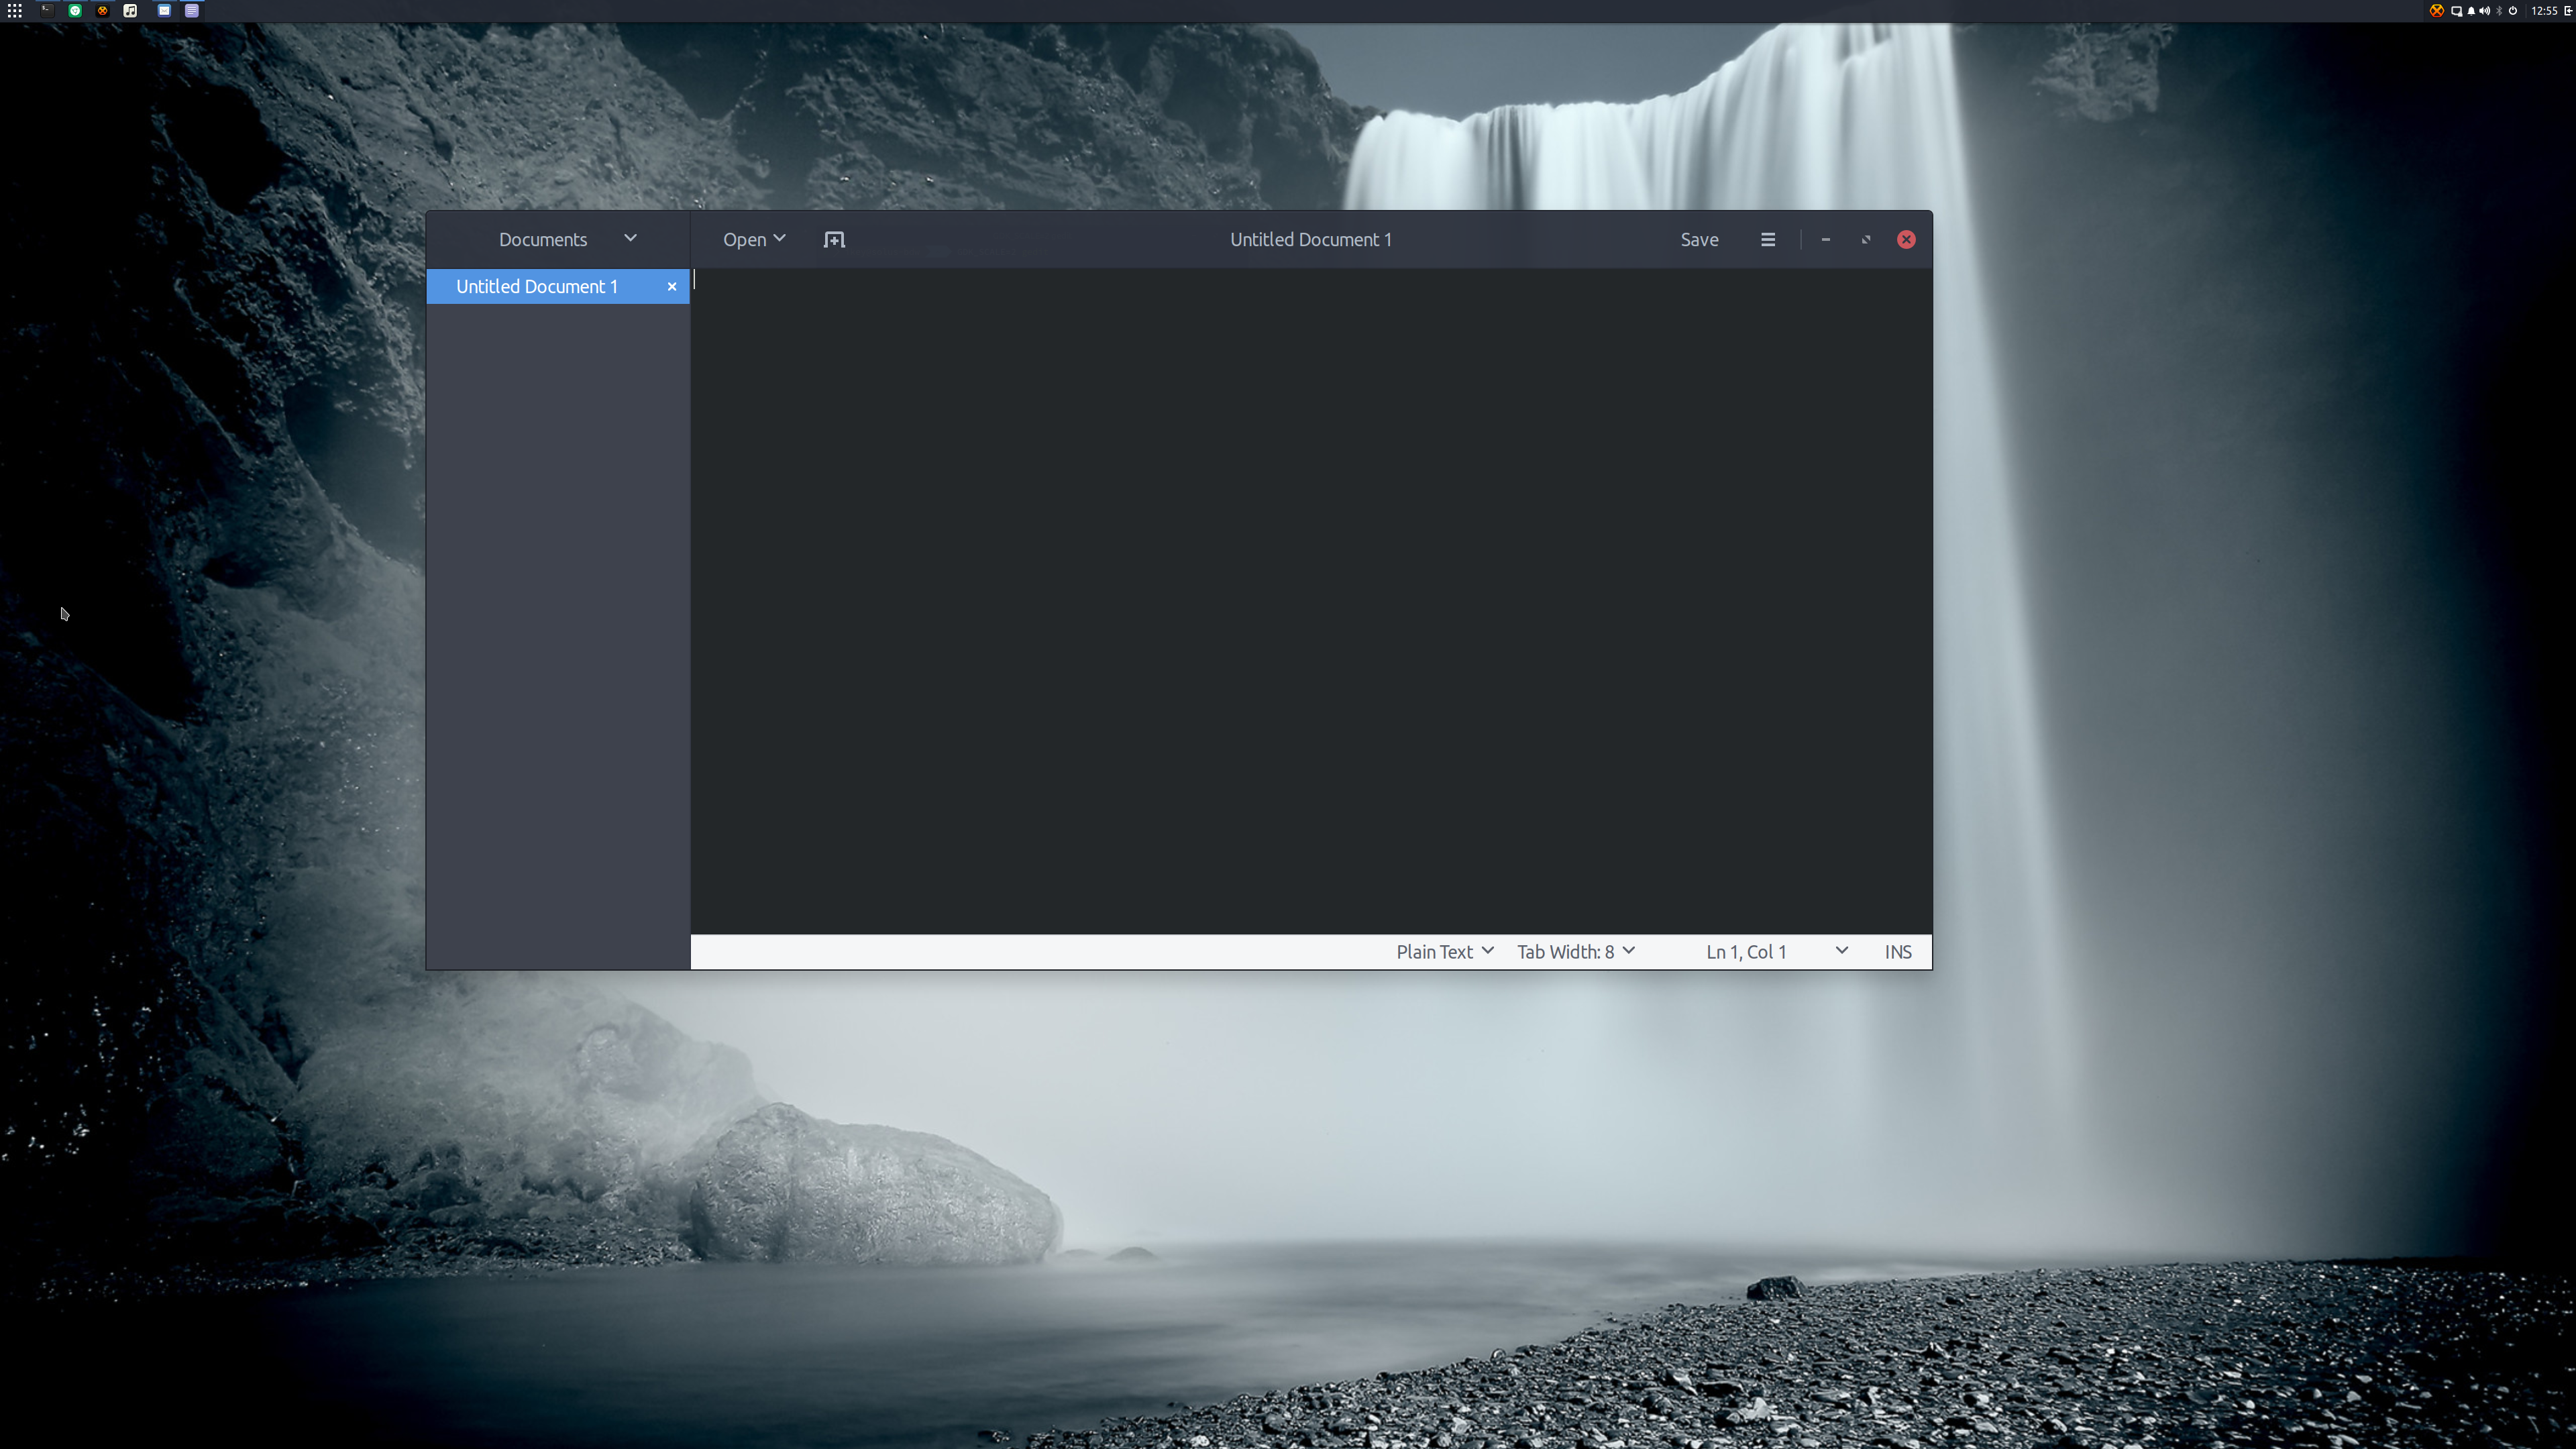Minimize the gedit window
Screen dimensions: 2576x1449
point(1826,240)
